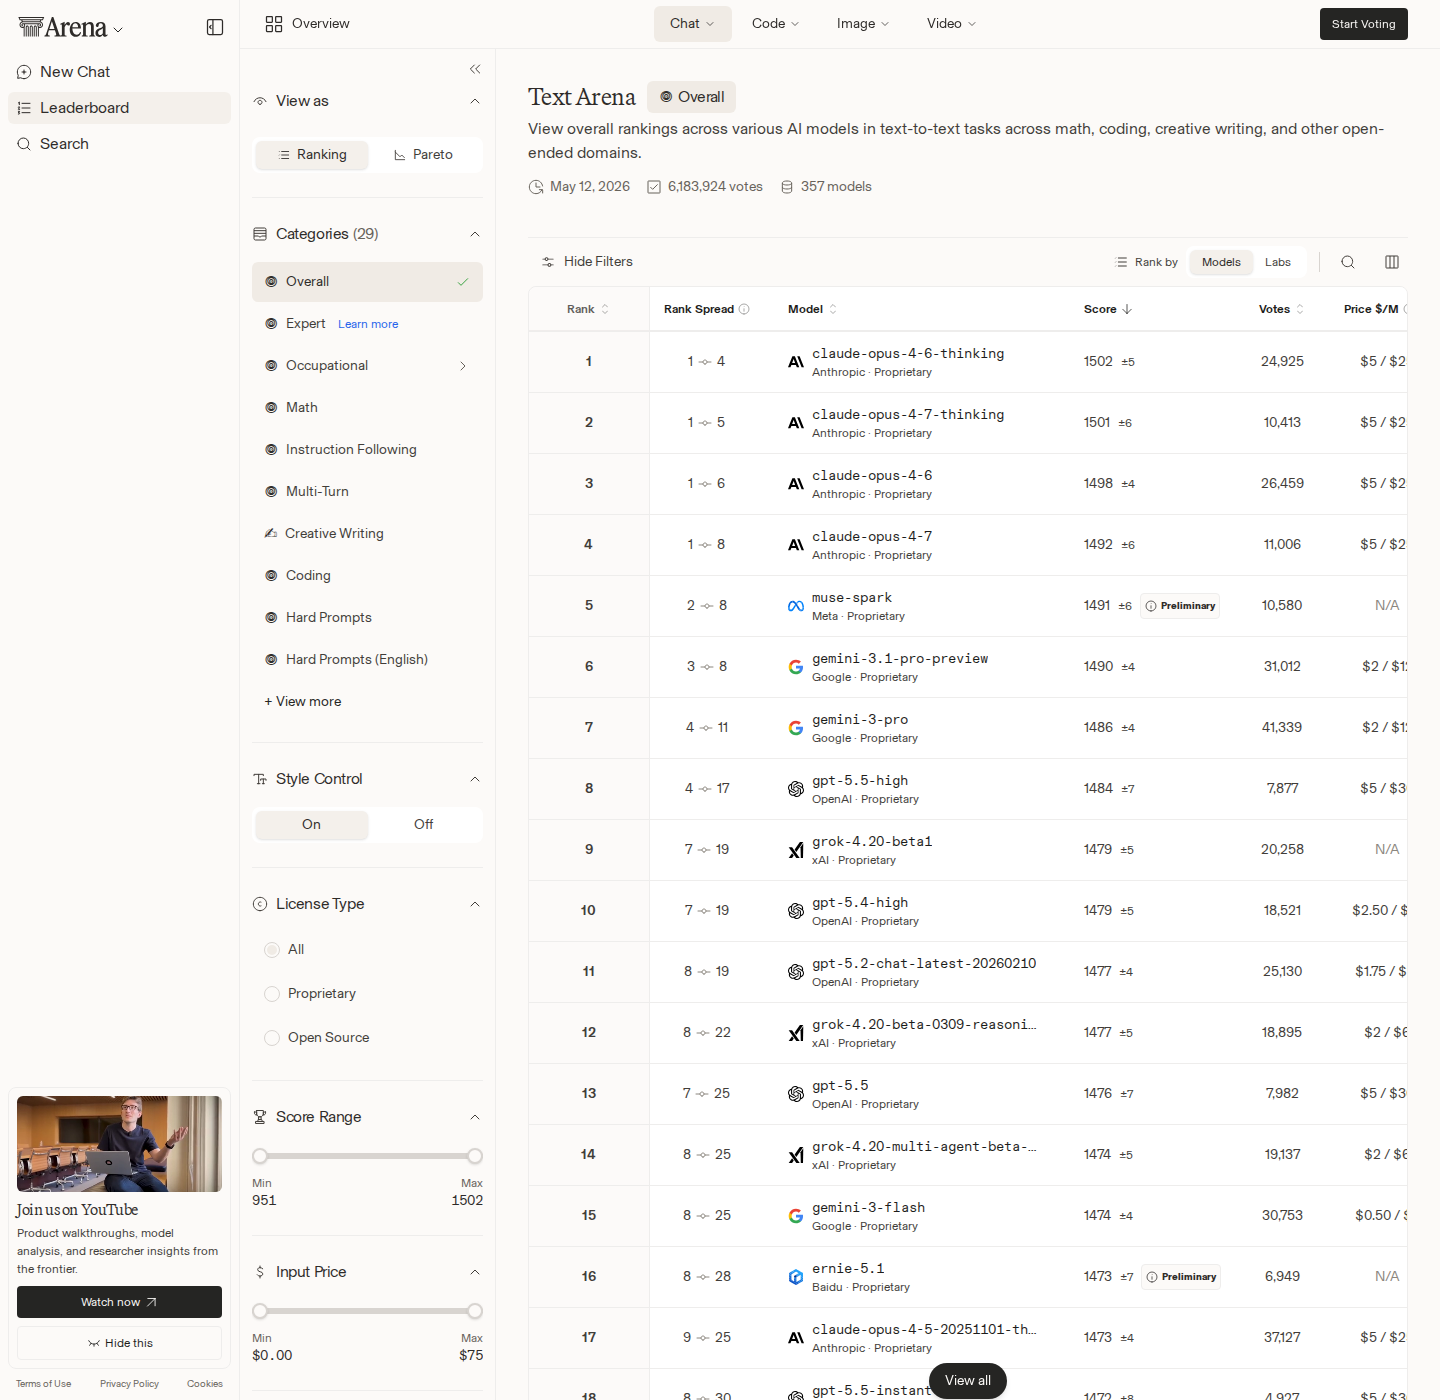Click the Score Range minimum handle
This screenshot has height=1400, width=1440.
click(x=260, y=1156)
